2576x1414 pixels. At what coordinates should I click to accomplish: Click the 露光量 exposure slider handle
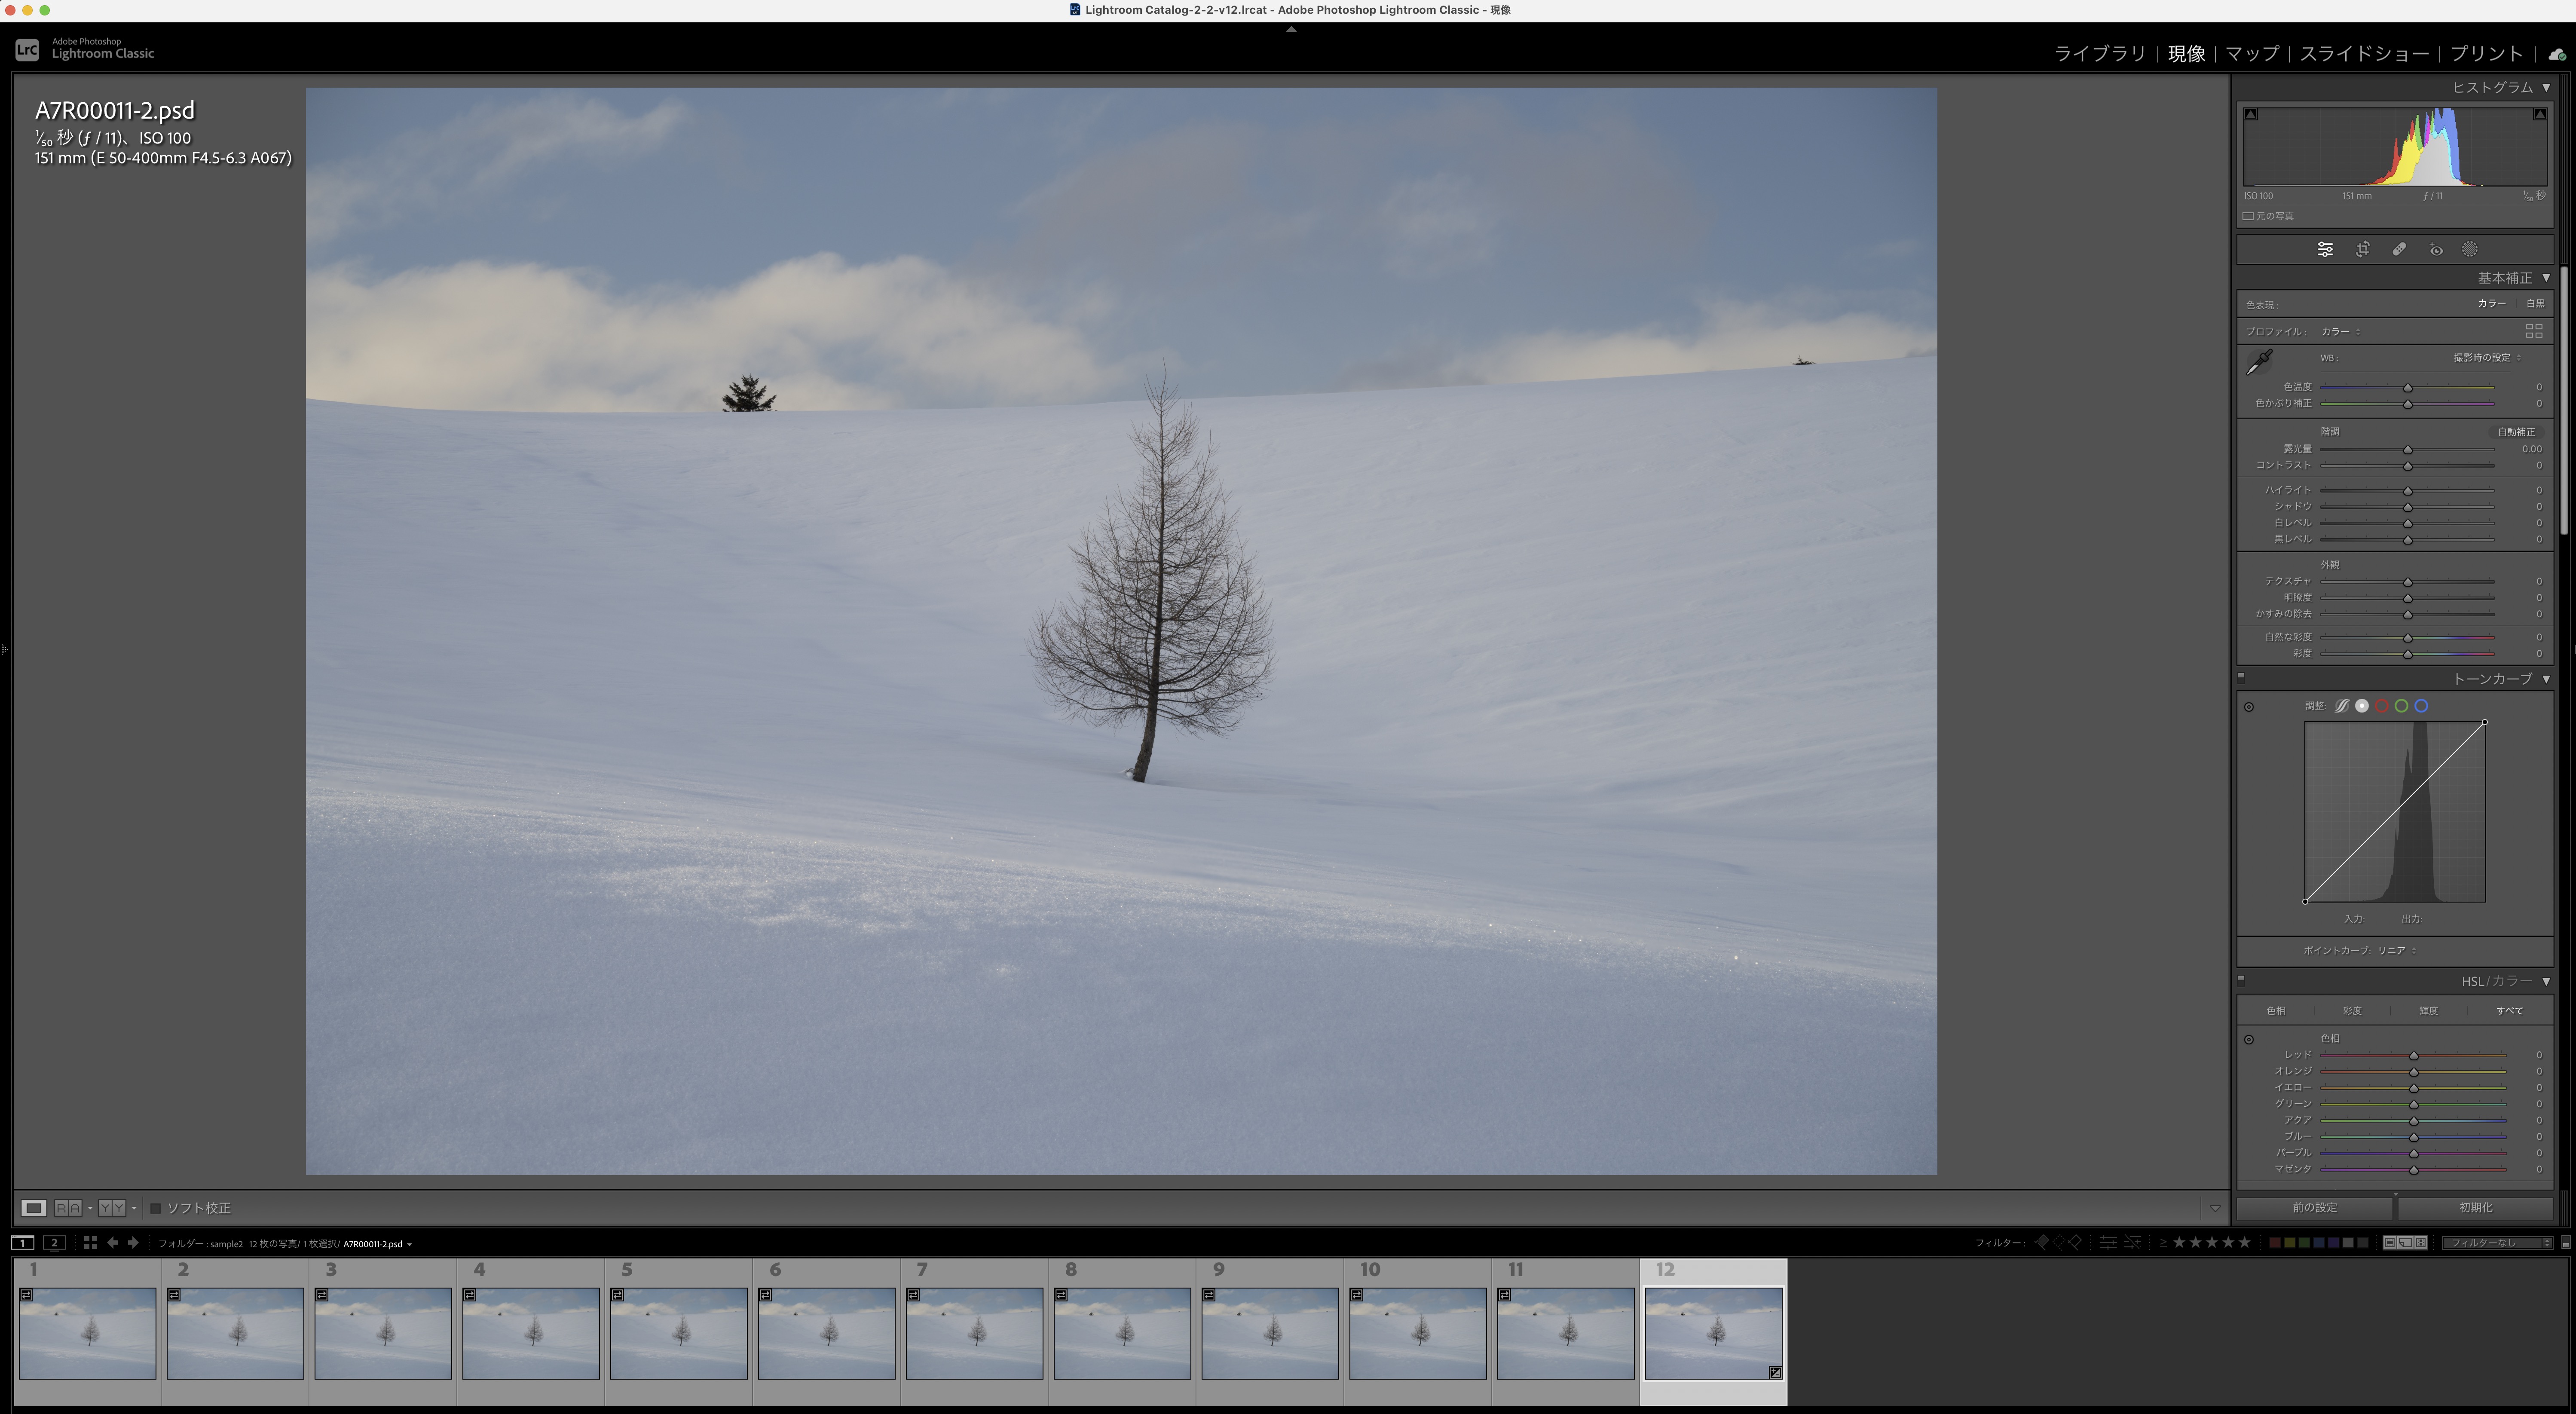pos(2408,450)
